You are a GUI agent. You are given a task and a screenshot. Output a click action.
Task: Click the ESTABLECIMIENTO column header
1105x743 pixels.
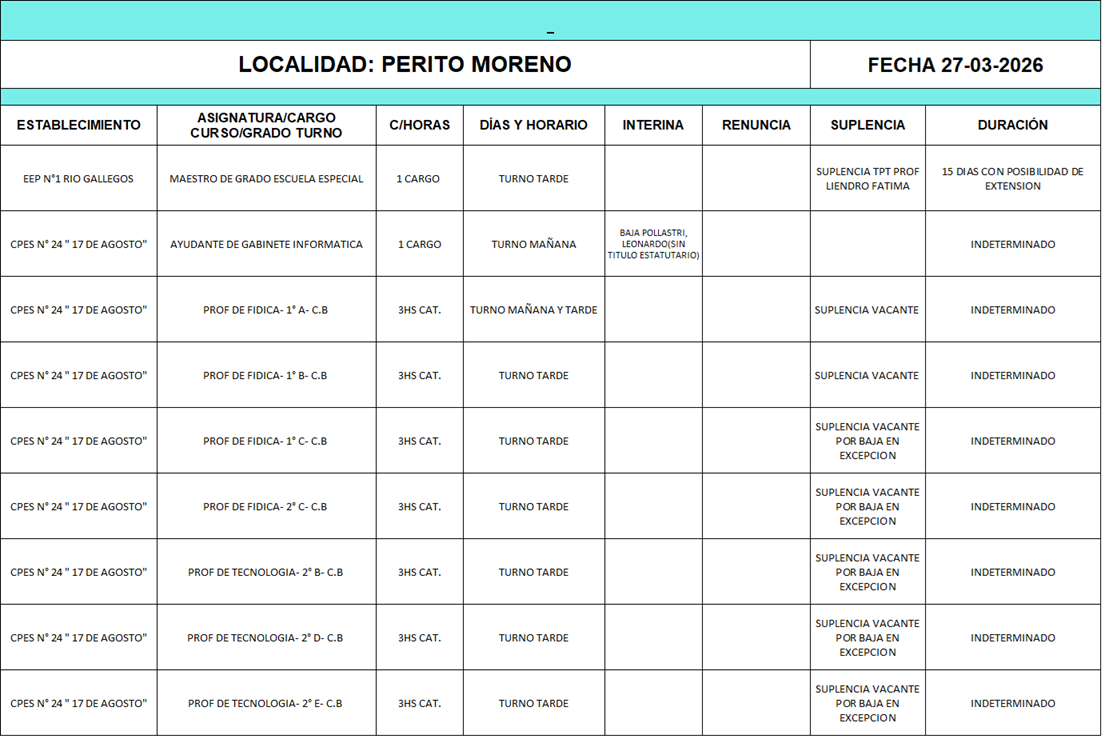coord(79,125)
